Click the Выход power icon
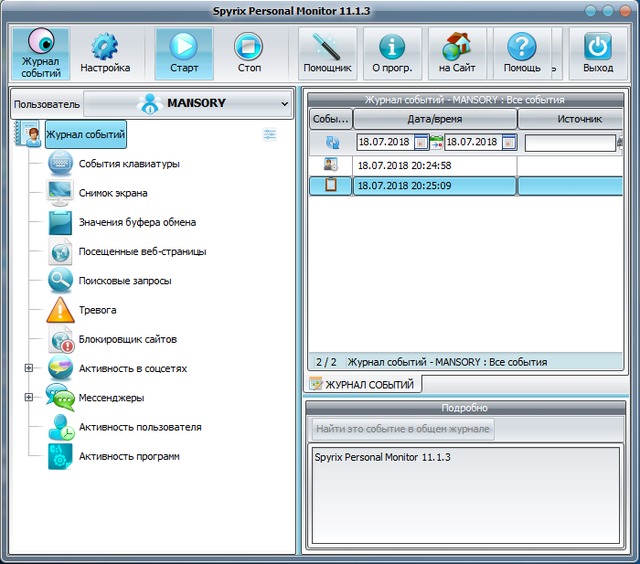The image size is (640, 564). point(598,53)
